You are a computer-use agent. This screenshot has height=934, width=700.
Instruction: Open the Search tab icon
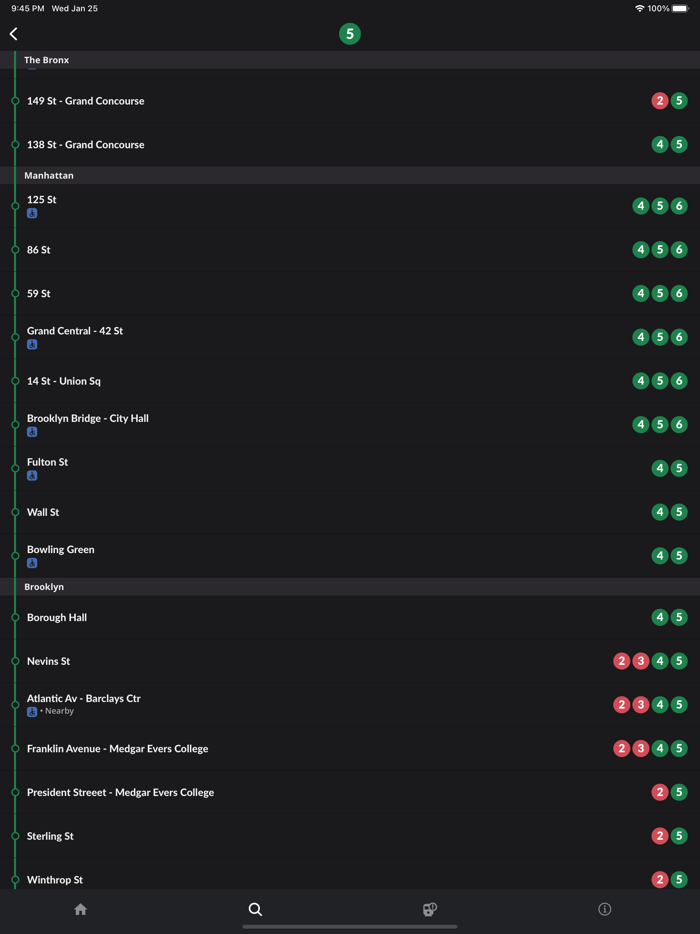click(255, 909)
